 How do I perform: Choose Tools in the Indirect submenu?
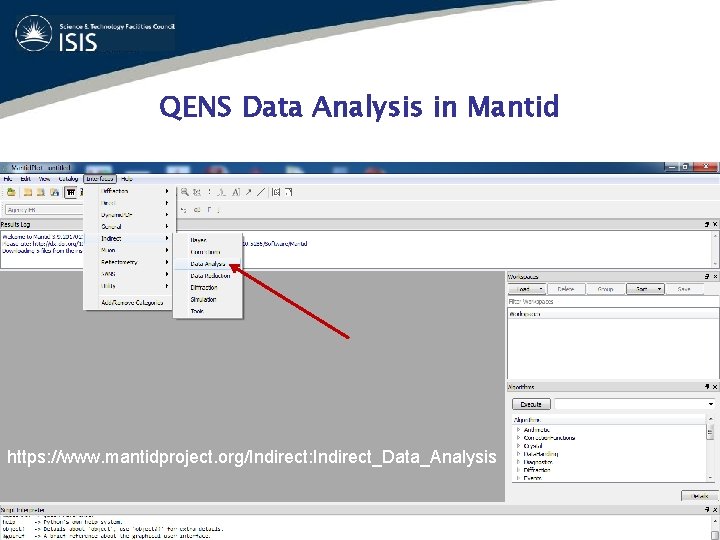[208, 311]
